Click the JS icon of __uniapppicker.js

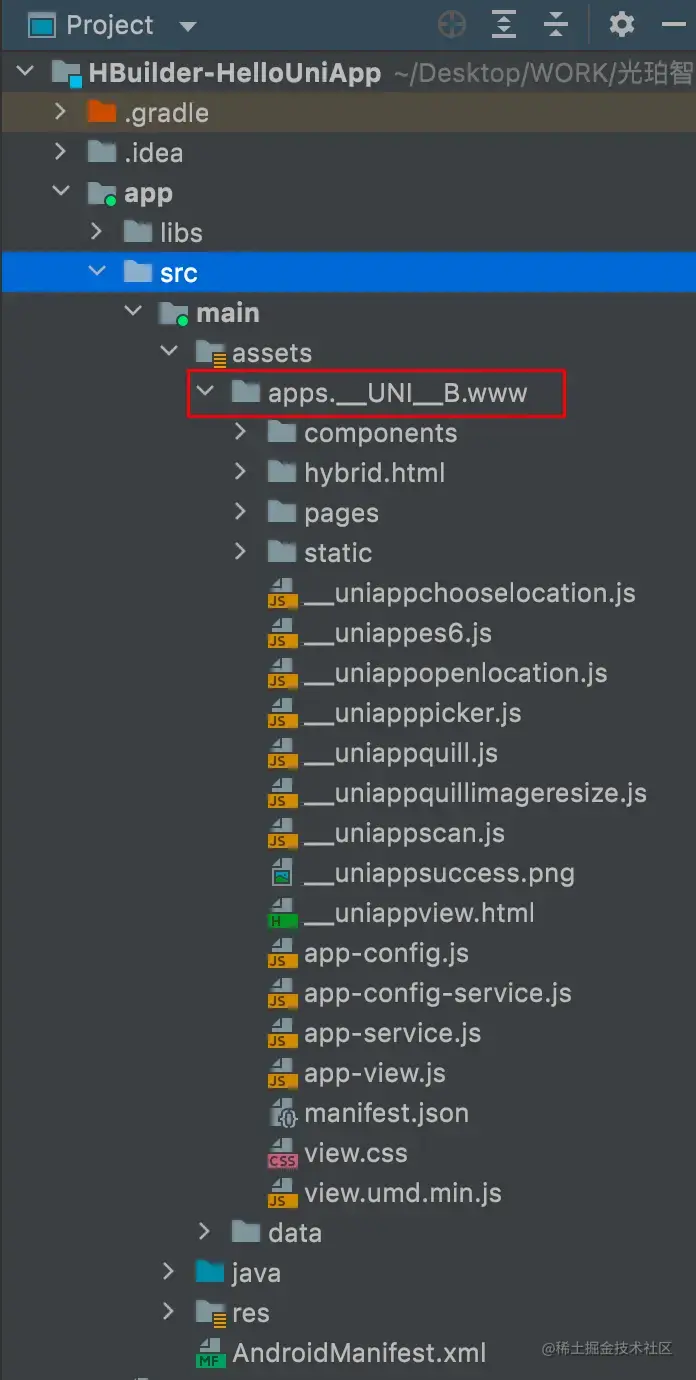282,713
